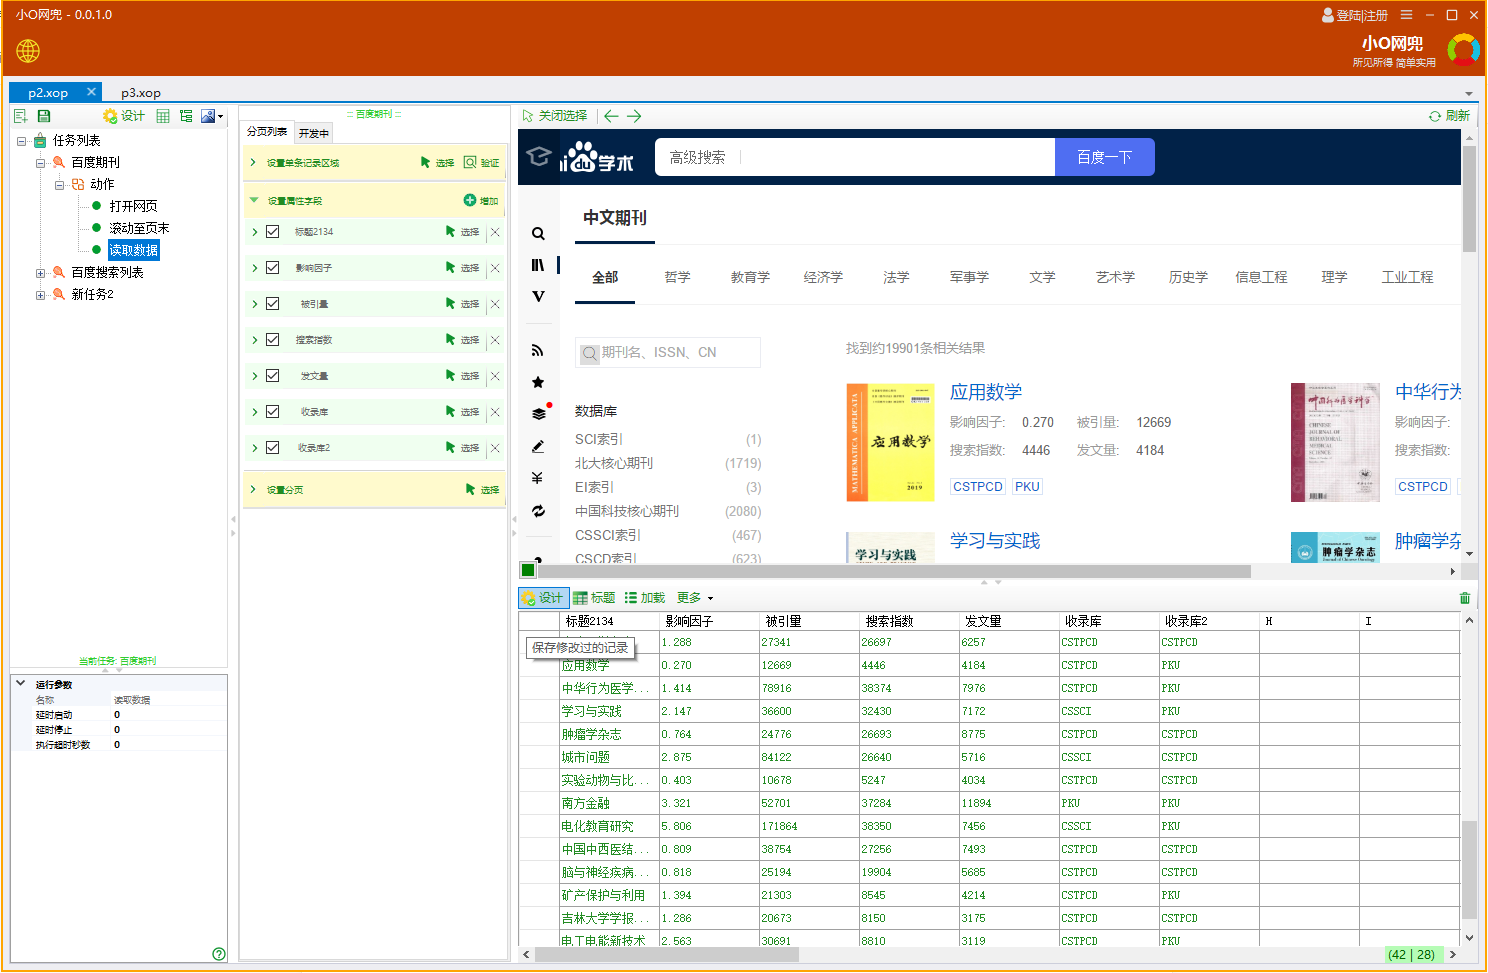Collapse the 百度期刊 task node

tap(40, 163)
